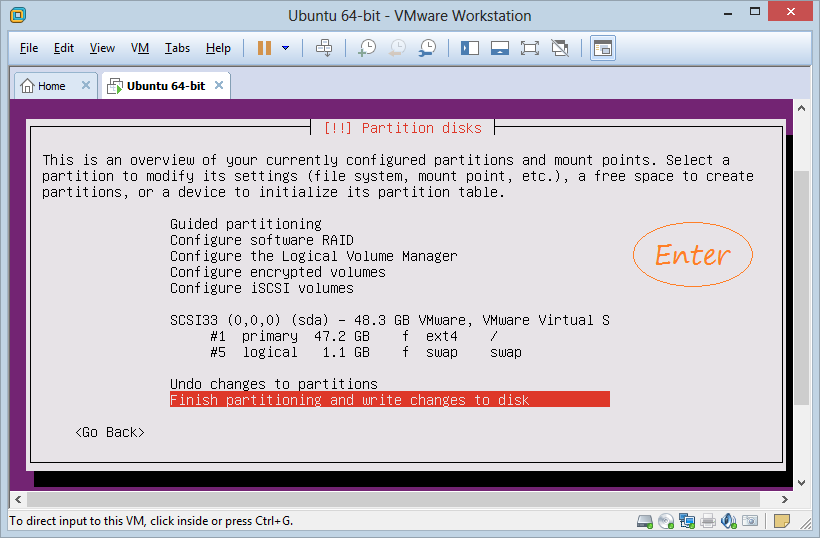Screen dimensions: 820x538
Task: Click the Unity mode icon
Action: (560, 48)
